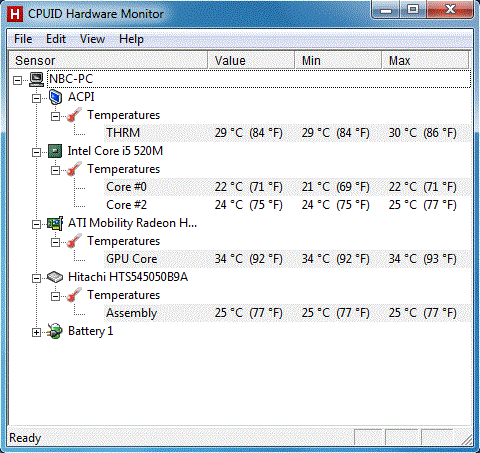Open the View menu
This screenshot has width=480, height=453.
tap(92, 39)
